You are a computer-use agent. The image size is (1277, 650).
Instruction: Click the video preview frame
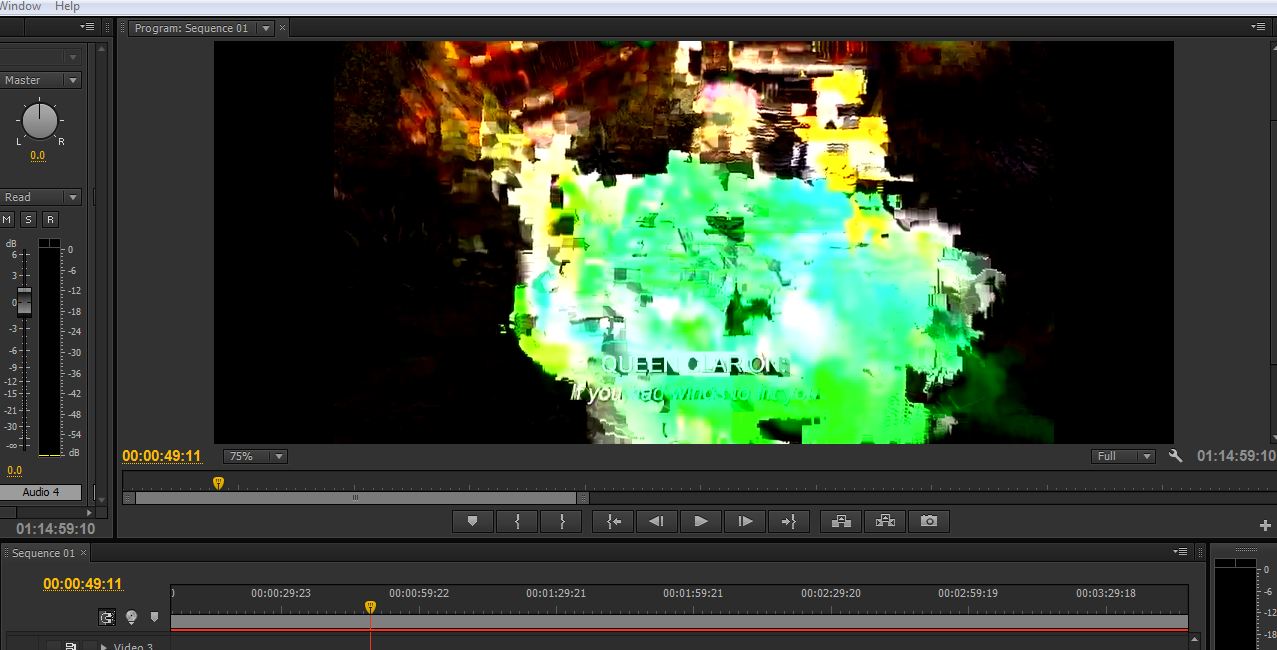pyautogui.click(x=693, y=242)
